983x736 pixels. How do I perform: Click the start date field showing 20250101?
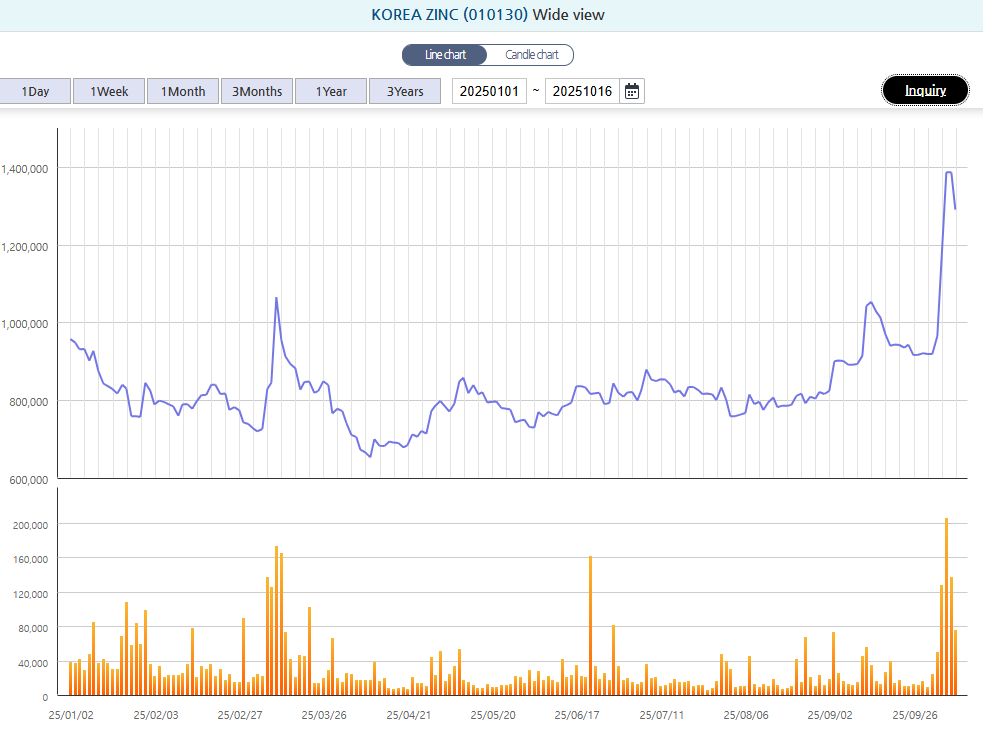pyautogui.click(x=489, y=90)
